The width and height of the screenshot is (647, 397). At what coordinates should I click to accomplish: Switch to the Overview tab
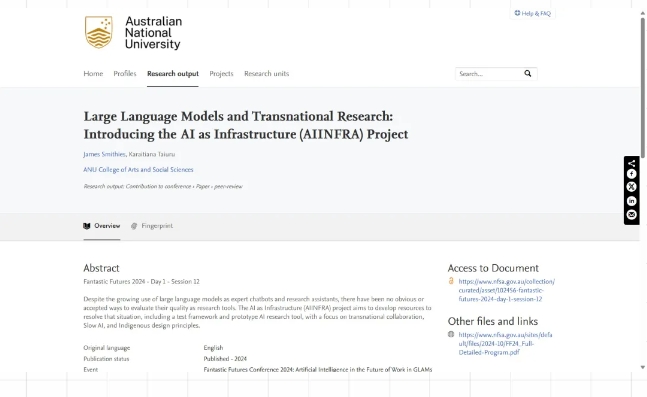102,226
